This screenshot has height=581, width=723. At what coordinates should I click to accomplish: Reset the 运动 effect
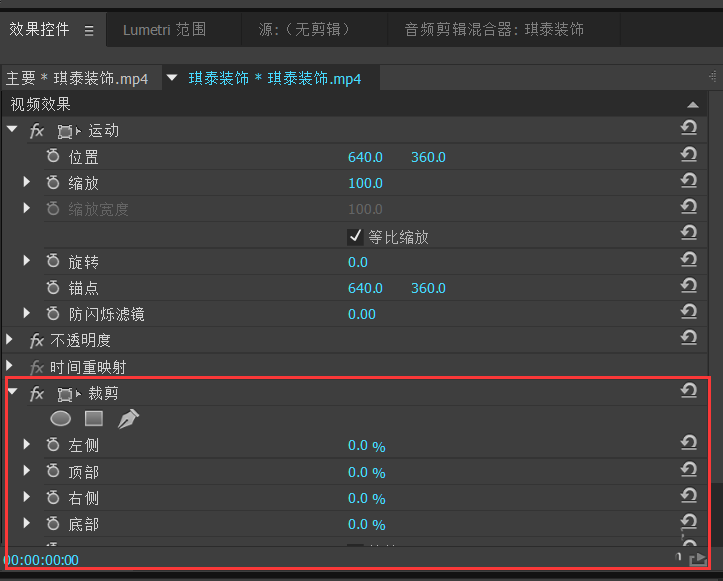coord(689,128)
